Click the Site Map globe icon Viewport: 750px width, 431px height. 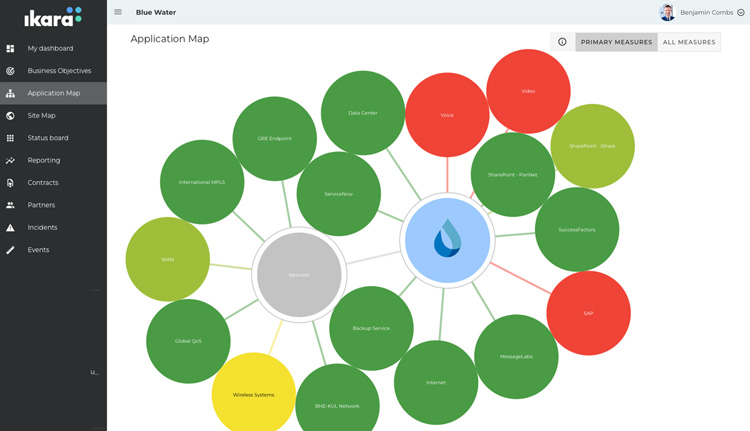click(10, 115)
